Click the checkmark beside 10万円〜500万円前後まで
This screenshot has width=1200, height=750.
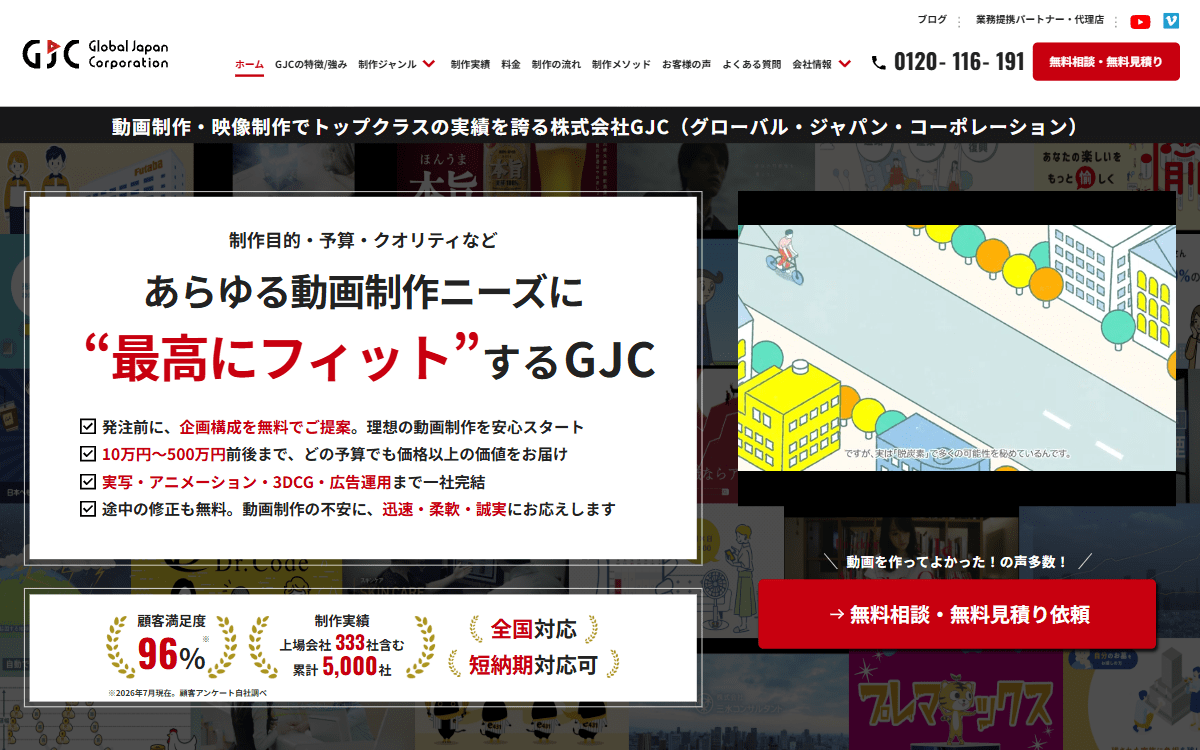pyautogui.click(x=87, y=454)
